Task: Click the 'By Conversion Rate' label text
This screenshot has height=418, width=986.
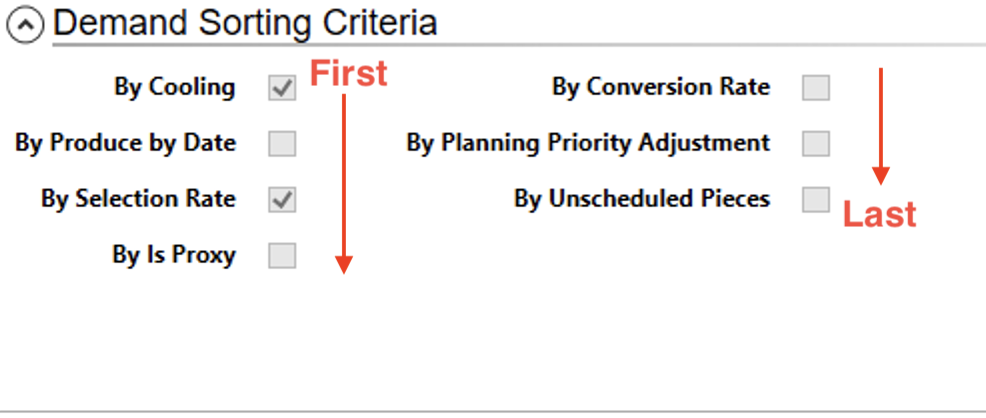Action: tap(661, 88)
